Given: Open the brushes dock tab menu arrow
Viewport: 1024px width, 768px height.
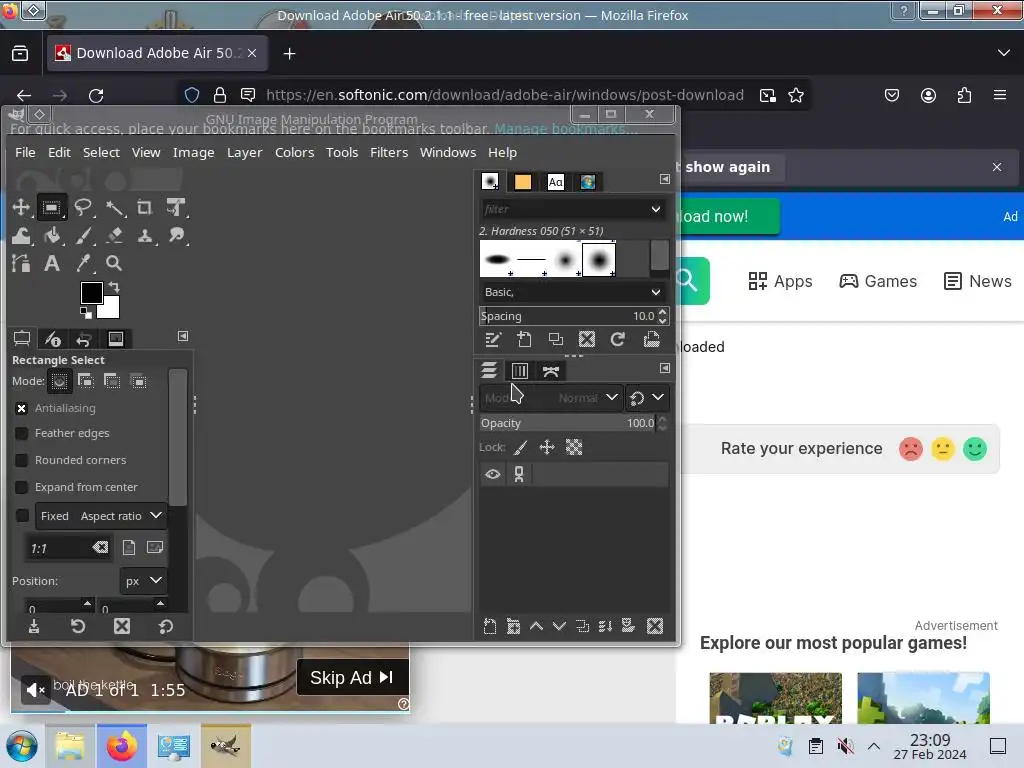Looking at the screenshot, I should click(665, 179).
